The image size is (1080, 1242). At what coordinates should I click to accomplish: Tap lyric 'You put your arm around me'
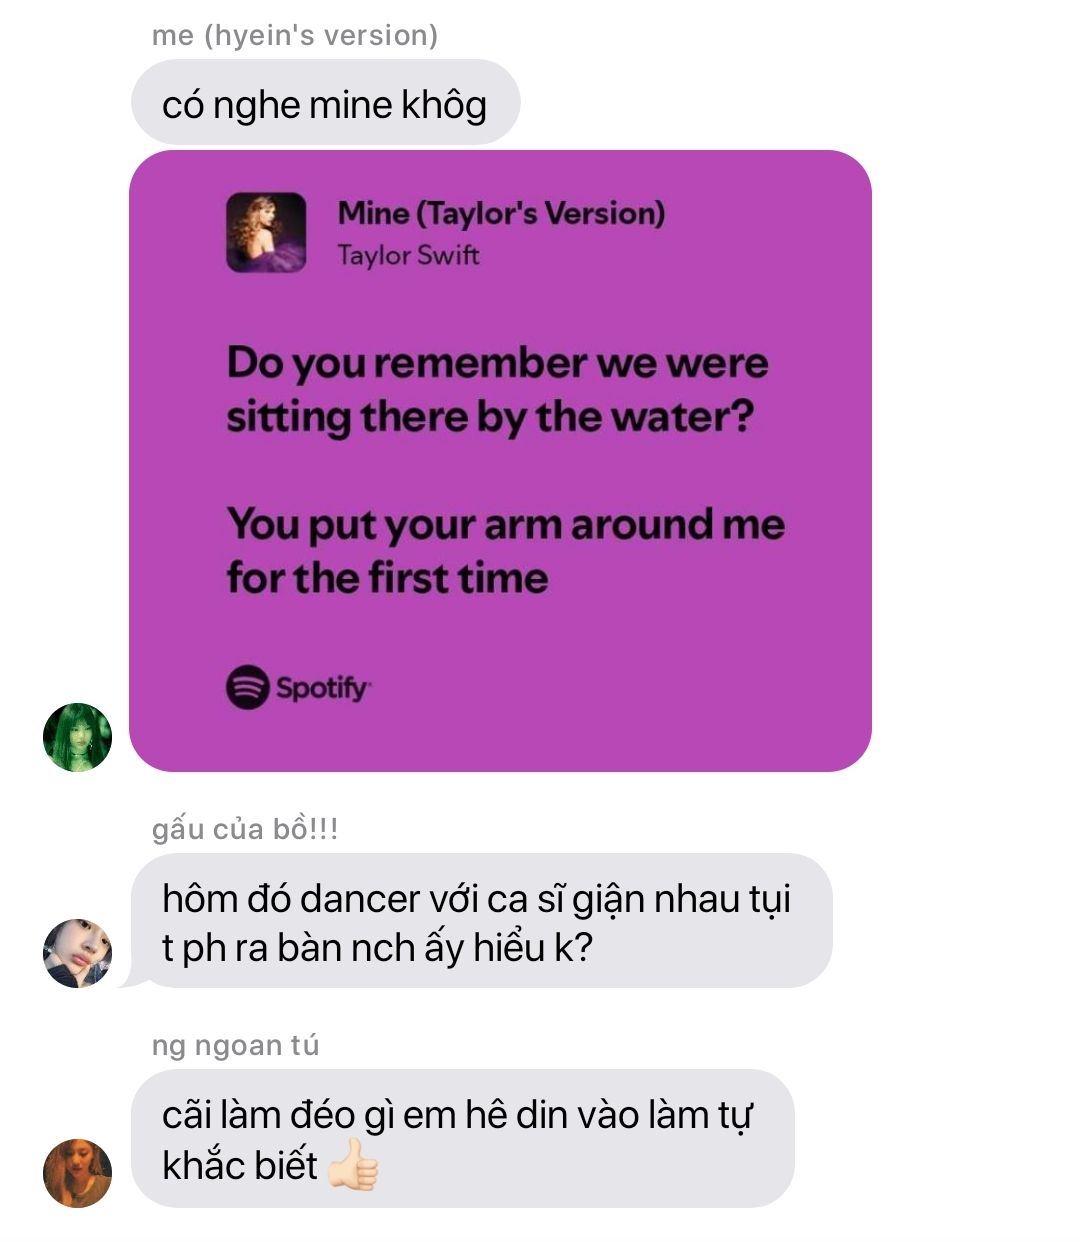point(505,525)
